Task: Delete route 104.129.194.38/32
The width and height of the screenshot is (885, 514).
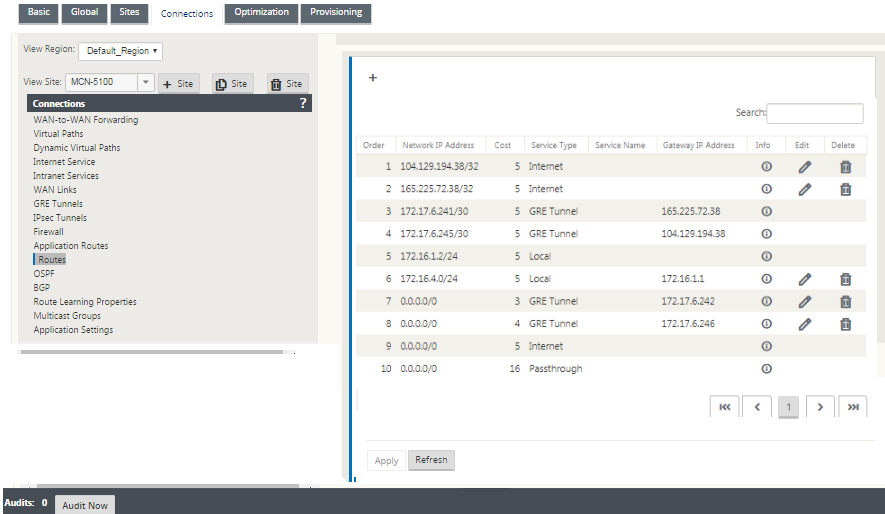Action: click(845, 166)
